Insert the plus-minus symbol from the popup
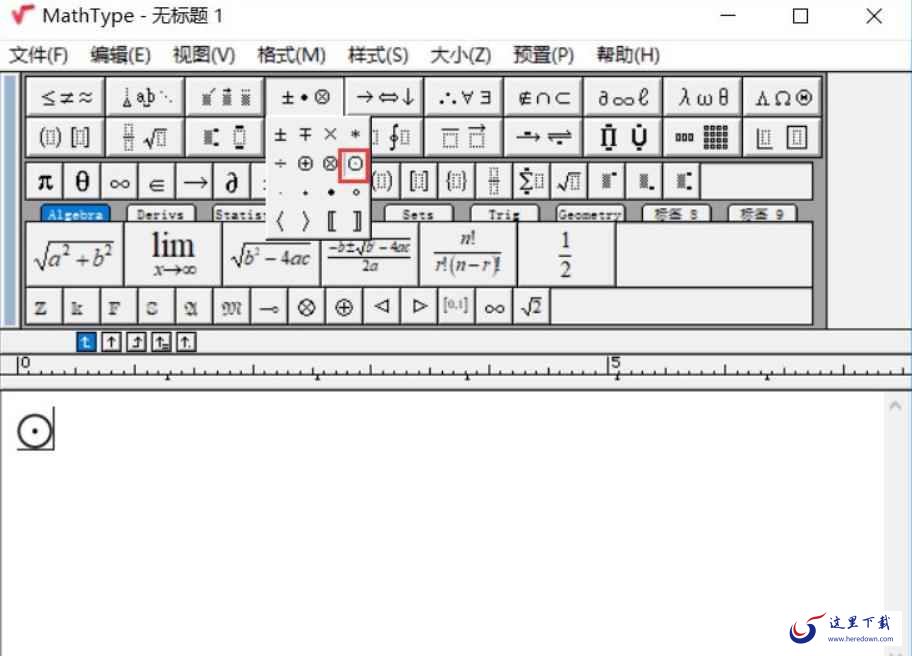 [280, 135]
